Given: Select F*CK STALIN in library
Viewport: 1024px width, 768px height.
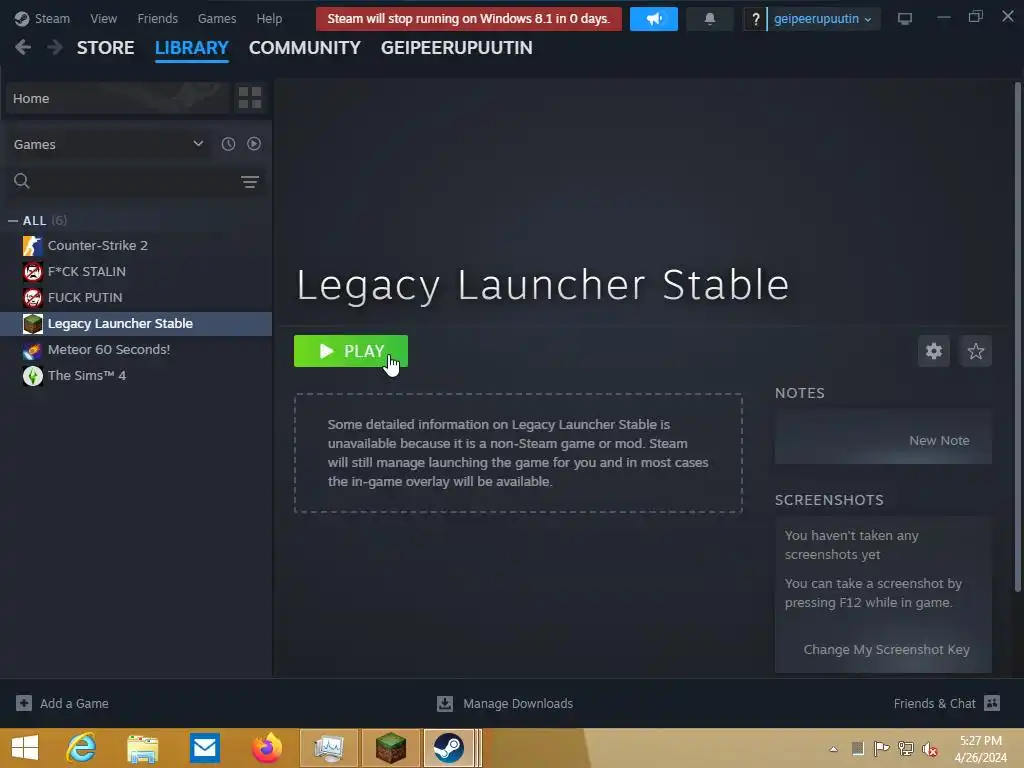Looking at the screenshot, I should [x=136, y=272].
